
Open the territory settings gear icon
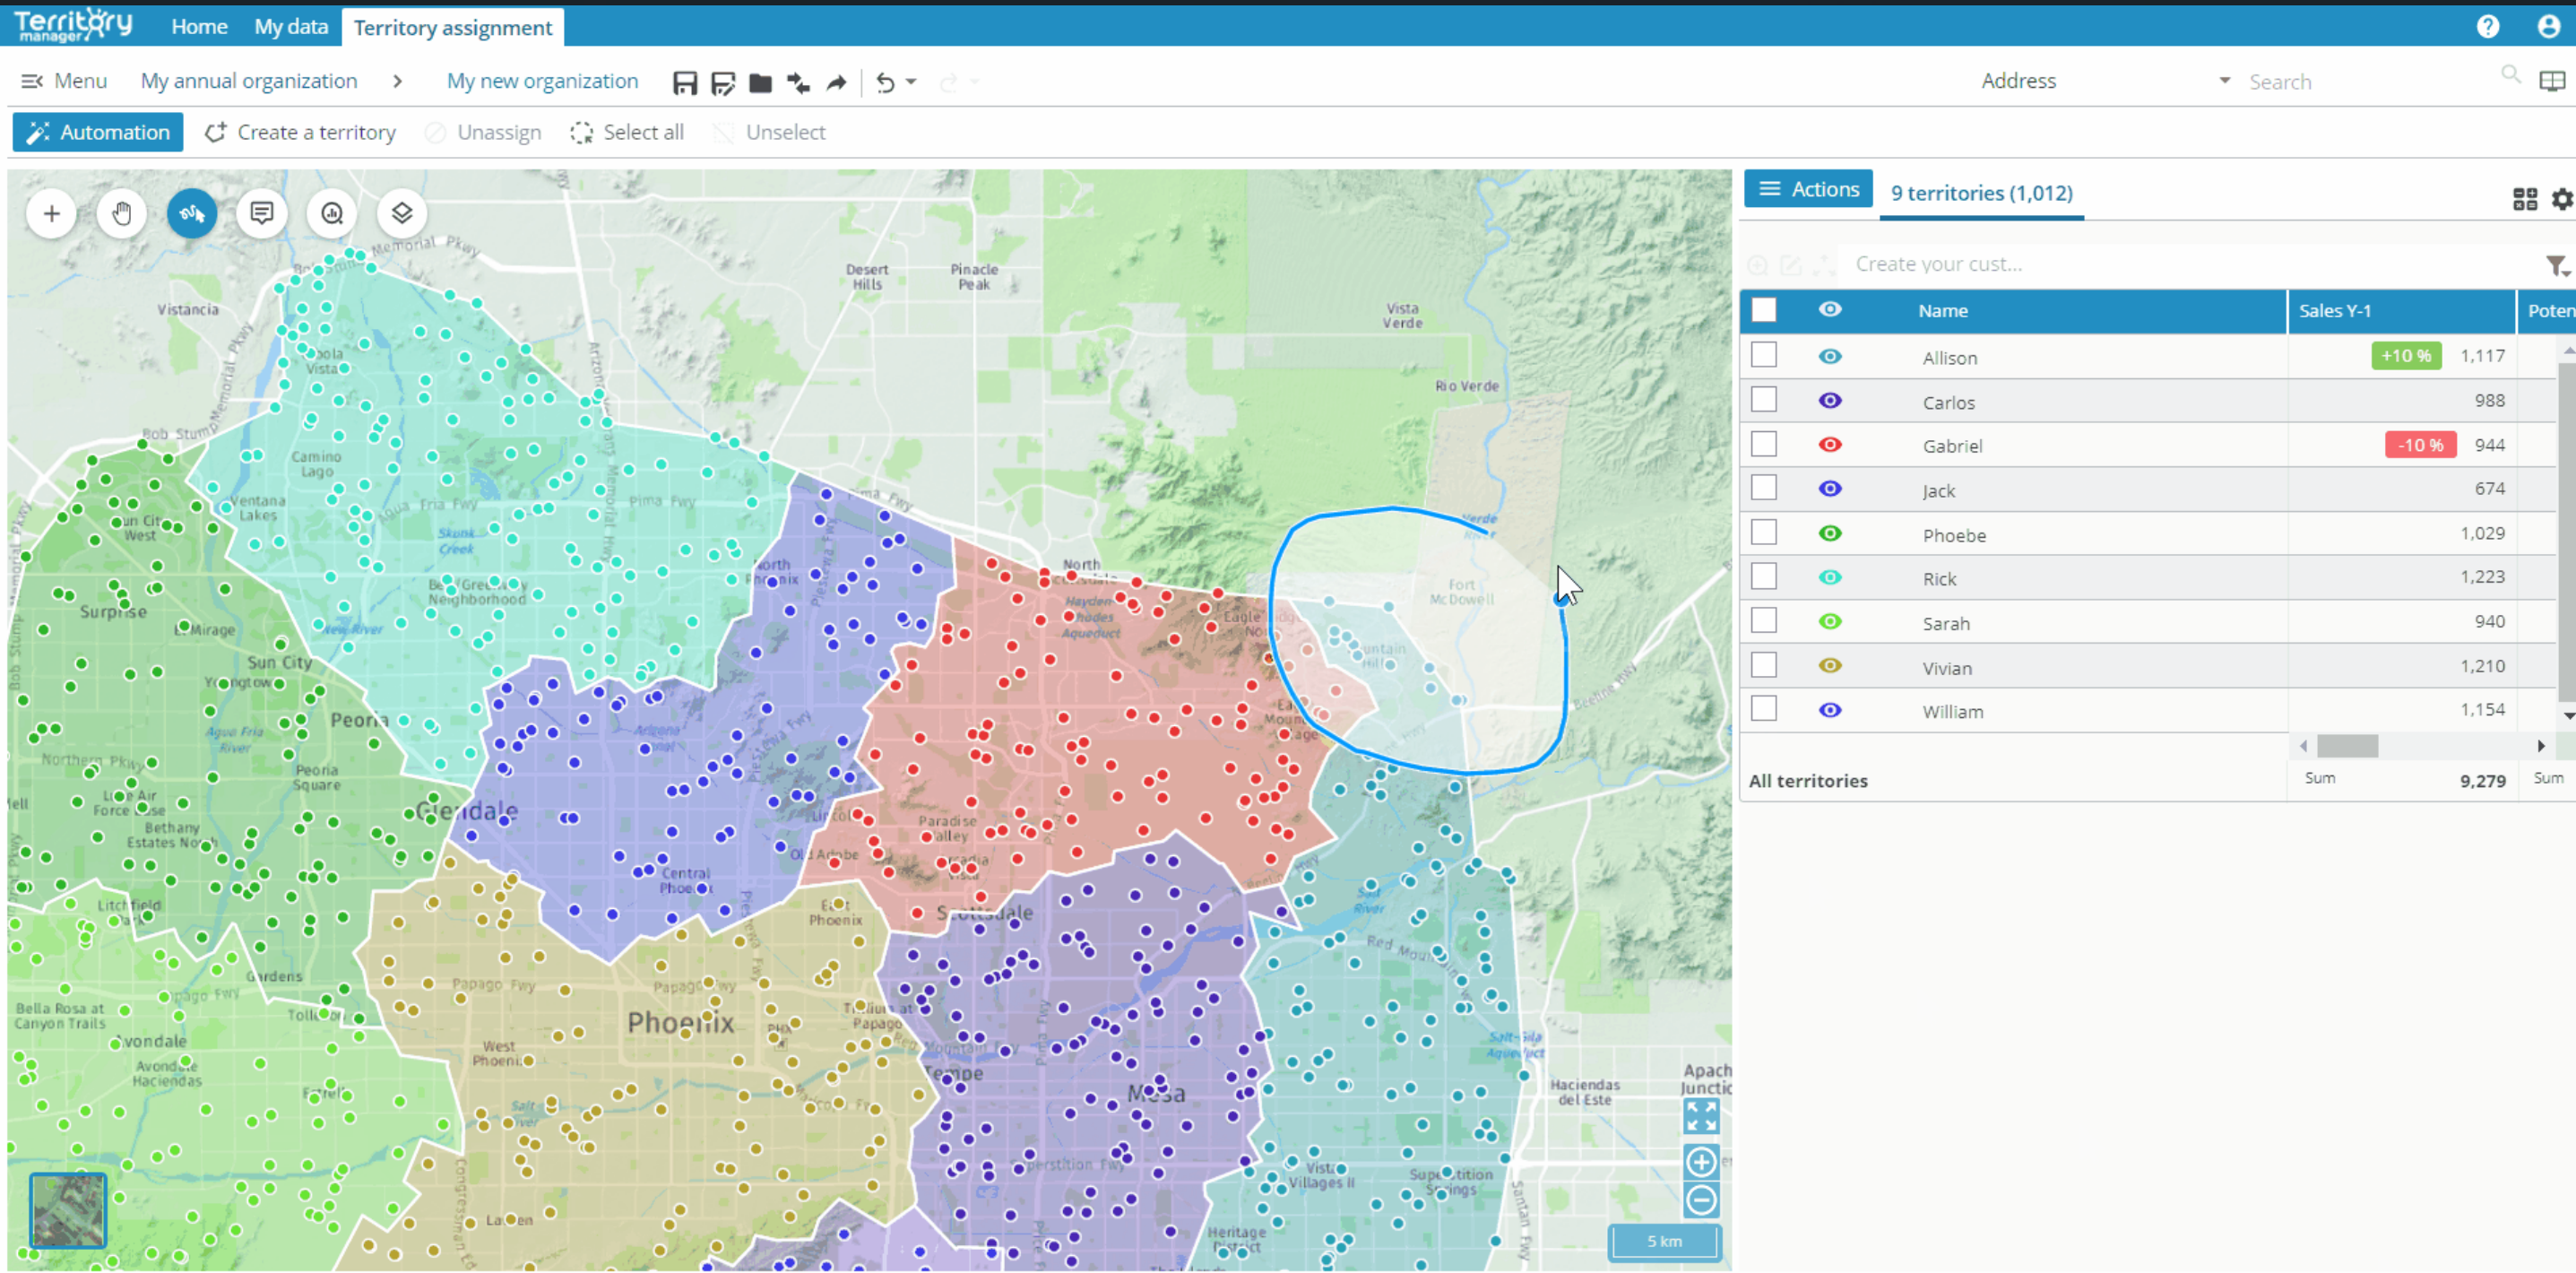point(2562,198)
